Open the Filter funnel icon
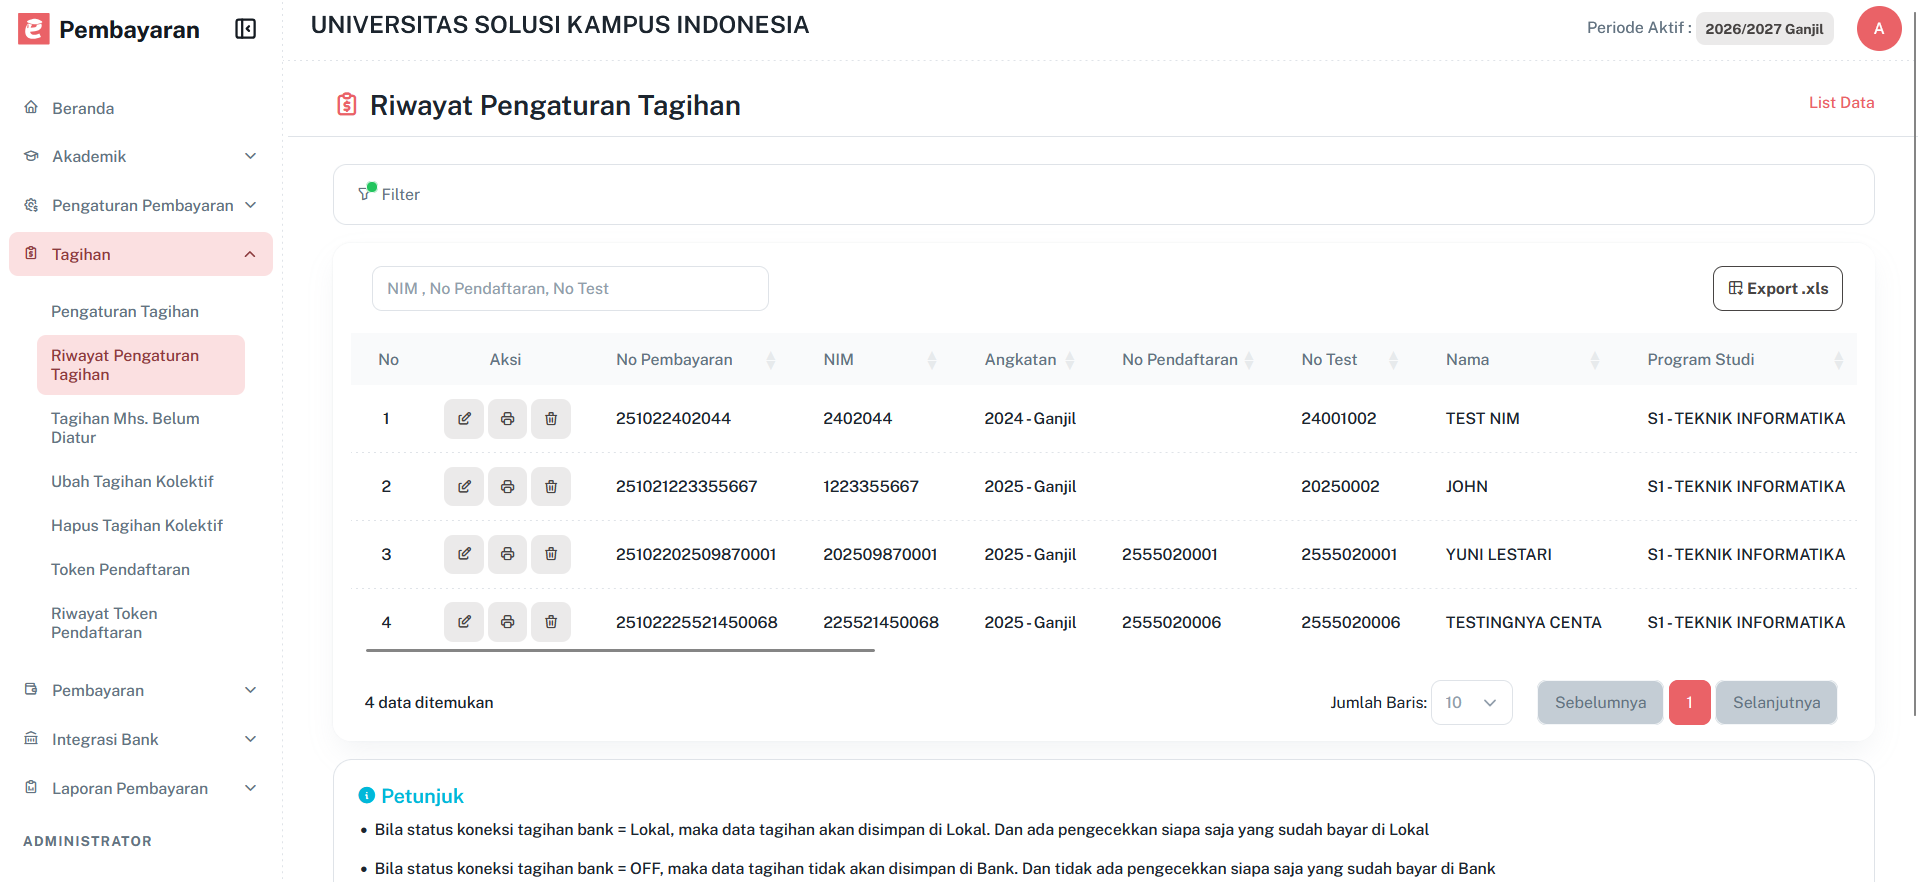 (x=366, y=192)
